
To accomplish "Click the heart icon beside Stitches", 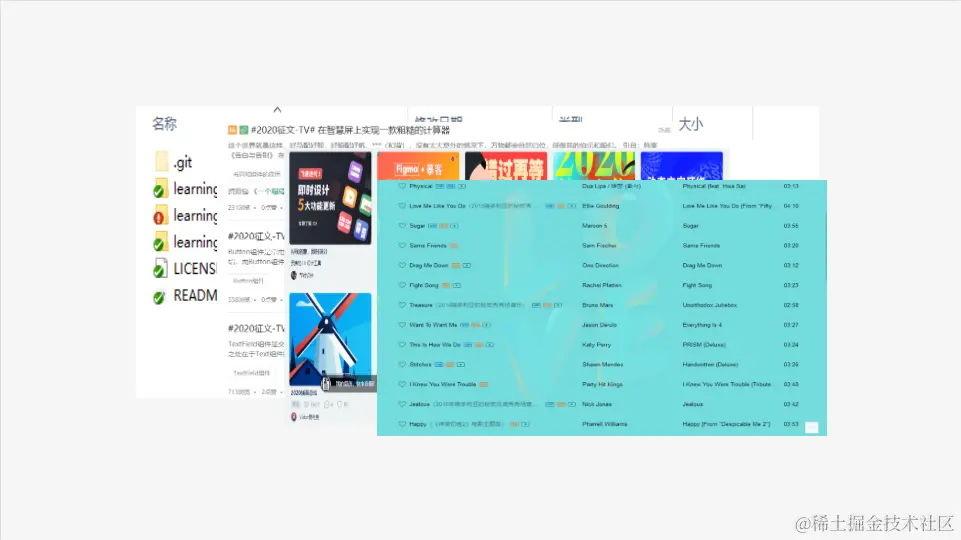I will [402, 364].
